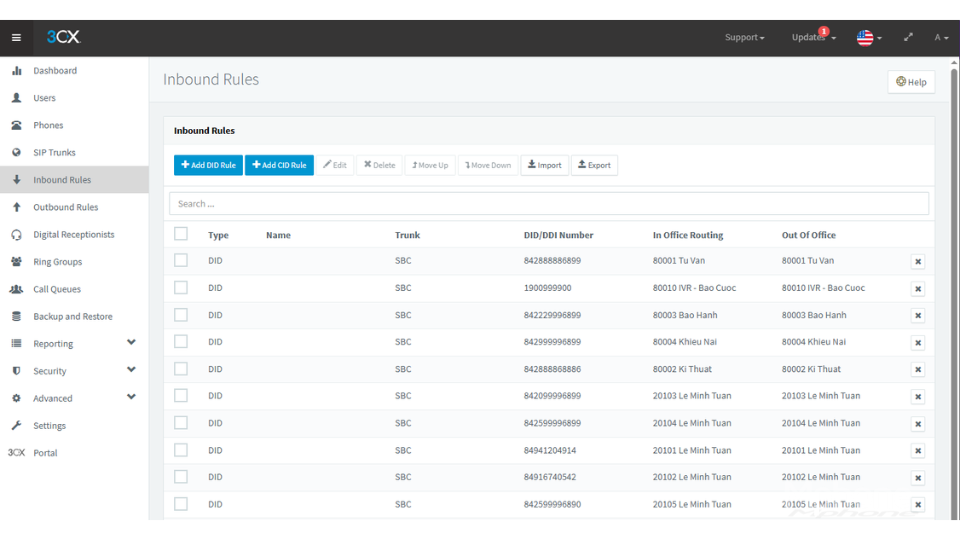
Task: Click the Digital Receptionists headset icon
Action: 17,234
